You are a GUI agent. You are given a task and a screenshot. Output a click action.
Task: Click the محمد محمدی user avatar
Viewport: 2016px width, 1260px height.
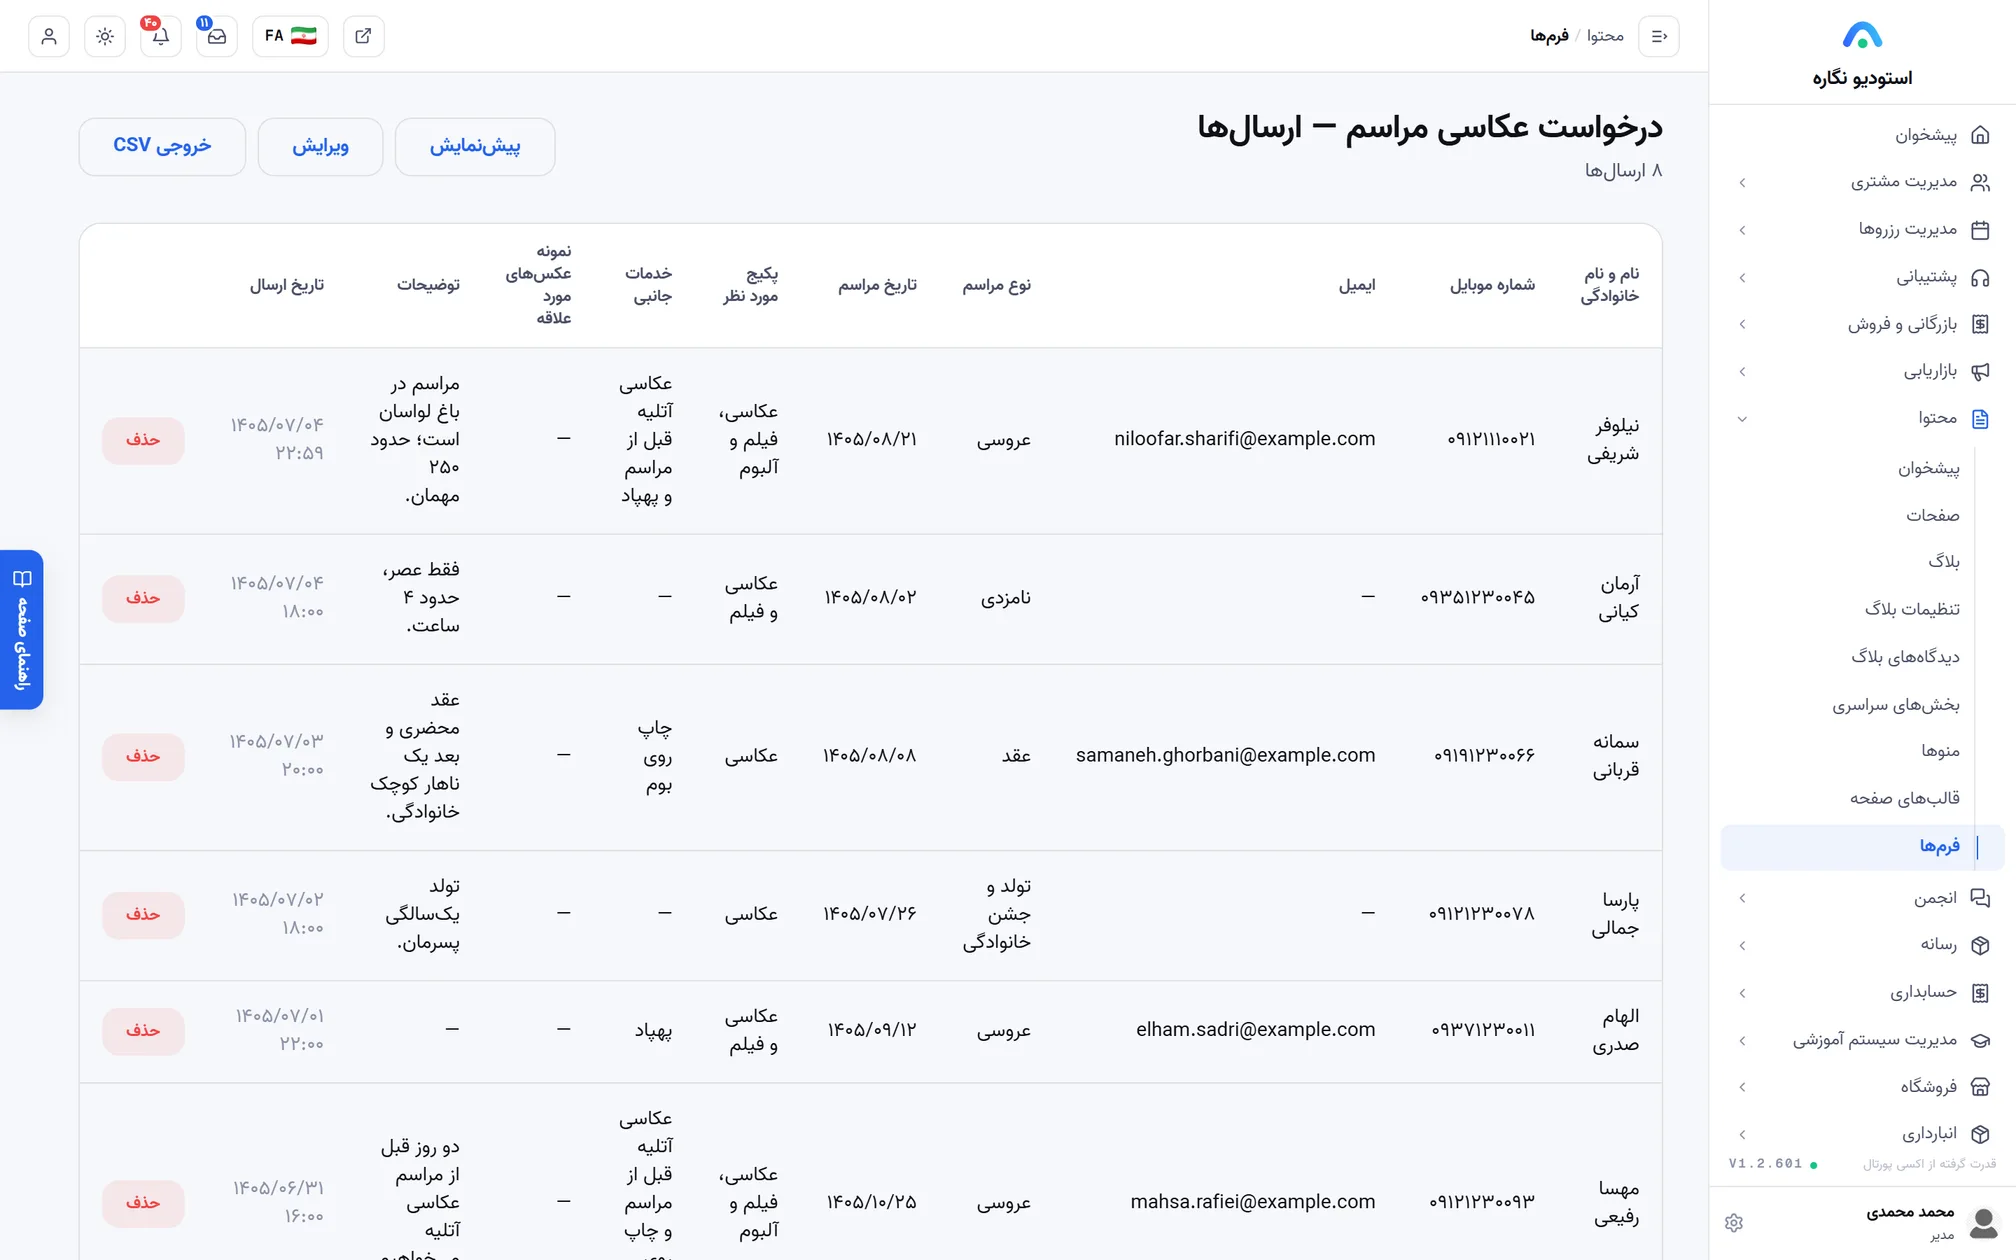[x=1983, y=1222]
